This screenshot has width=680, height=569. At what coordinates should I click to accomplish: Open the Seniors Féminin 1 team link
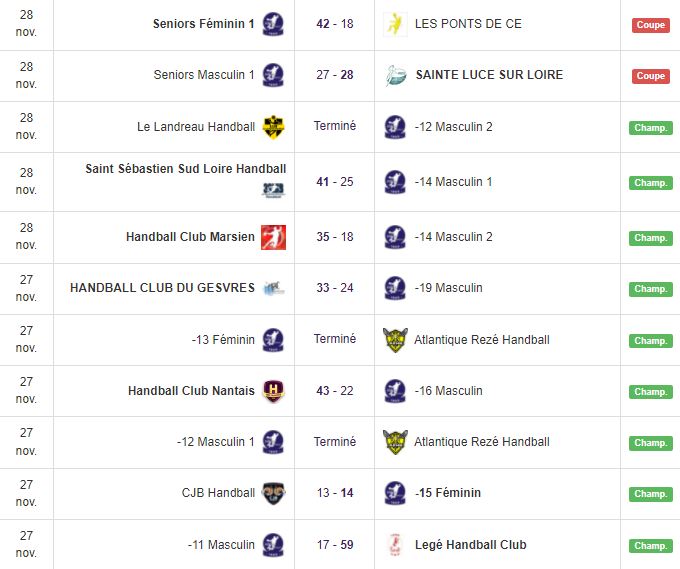point(204,24)
